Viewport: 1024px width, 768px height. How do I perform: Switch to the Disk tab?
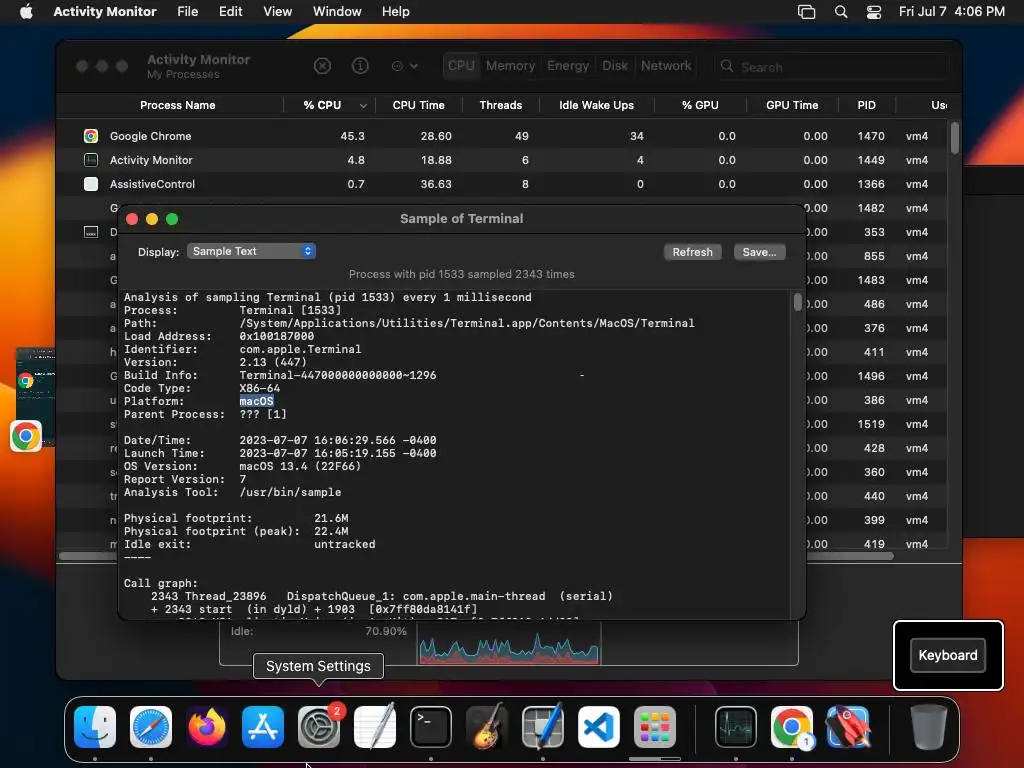click(615, 66)
